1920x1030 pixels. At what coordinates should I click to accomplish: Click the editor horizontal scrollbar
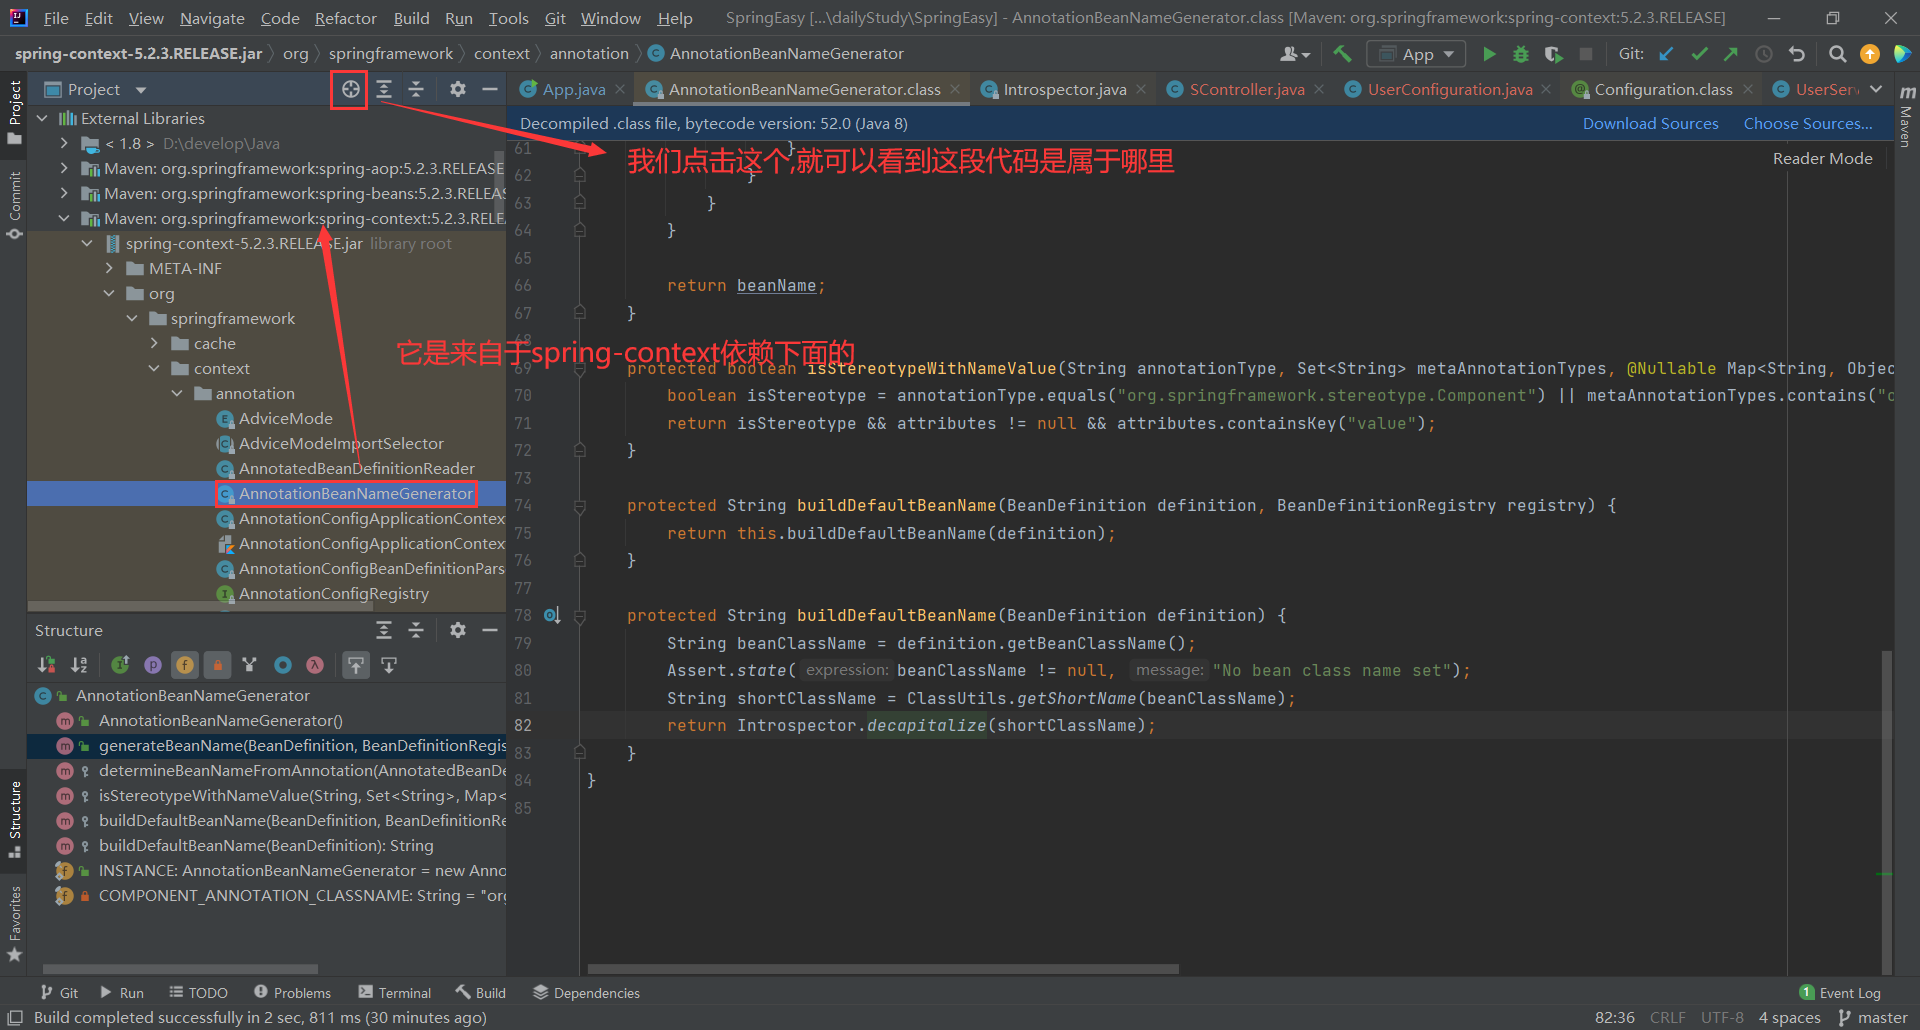tap(883, 968)
